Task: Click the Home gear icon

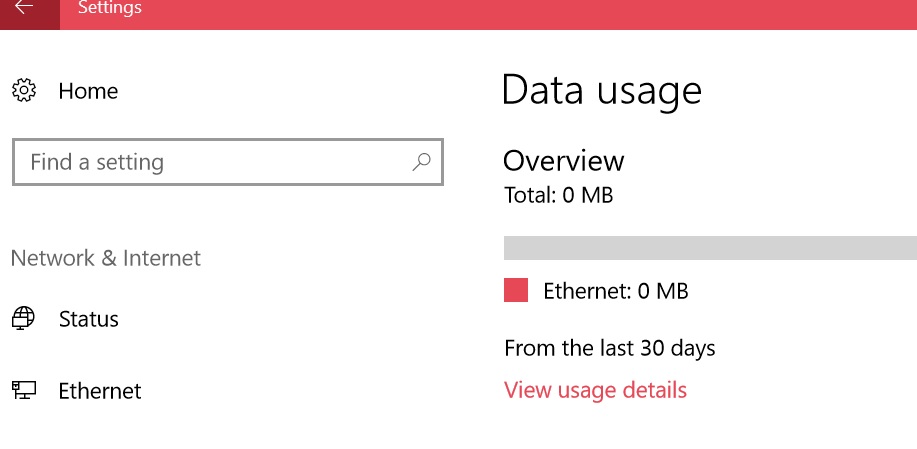Action: pos(24,91)
